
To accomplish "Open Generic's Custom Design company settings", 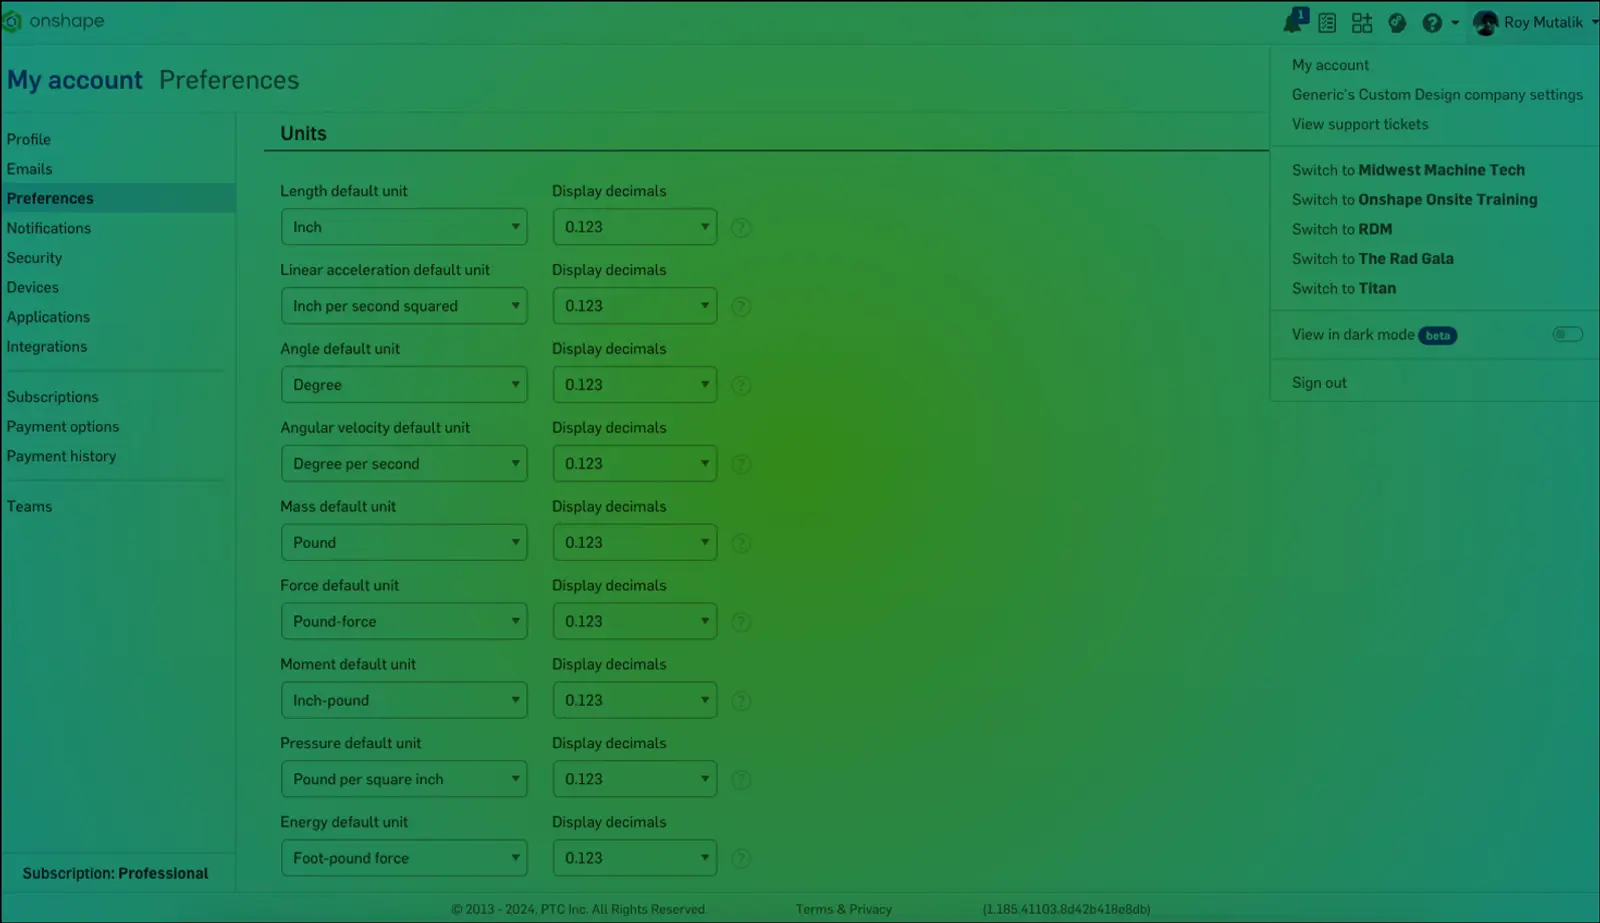I will (1437, 94).
